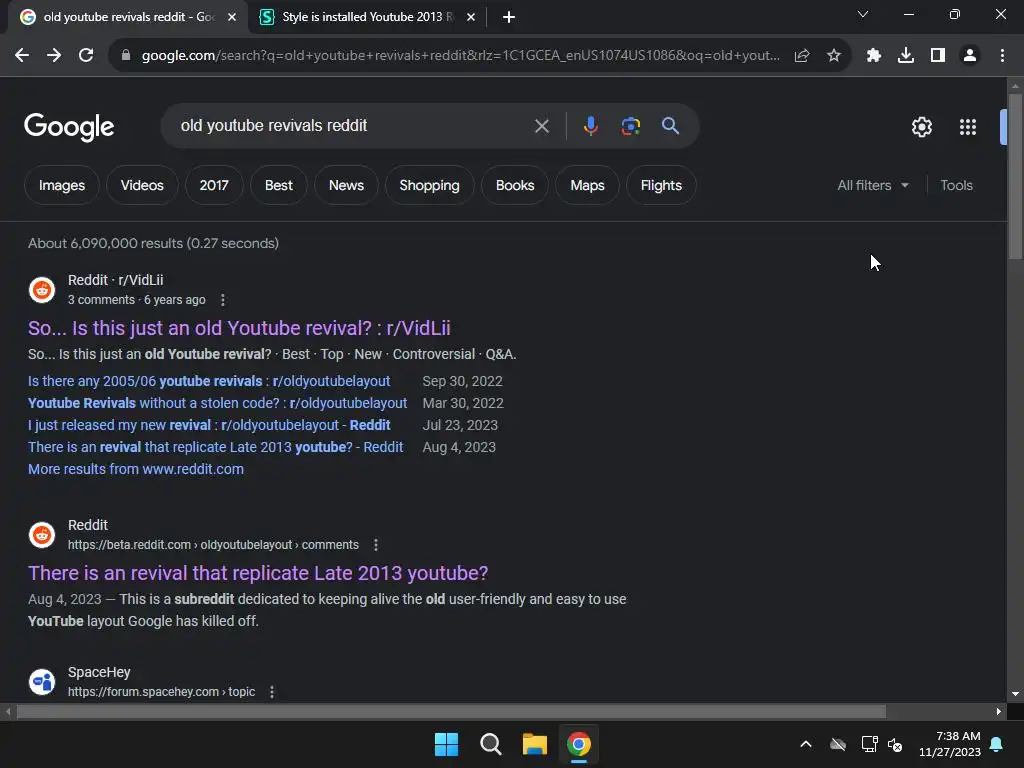The height and width of the screenshot is (768, 1024).
Task: Click the scrollbar down arrow
Action: [x=1015, y=694]
